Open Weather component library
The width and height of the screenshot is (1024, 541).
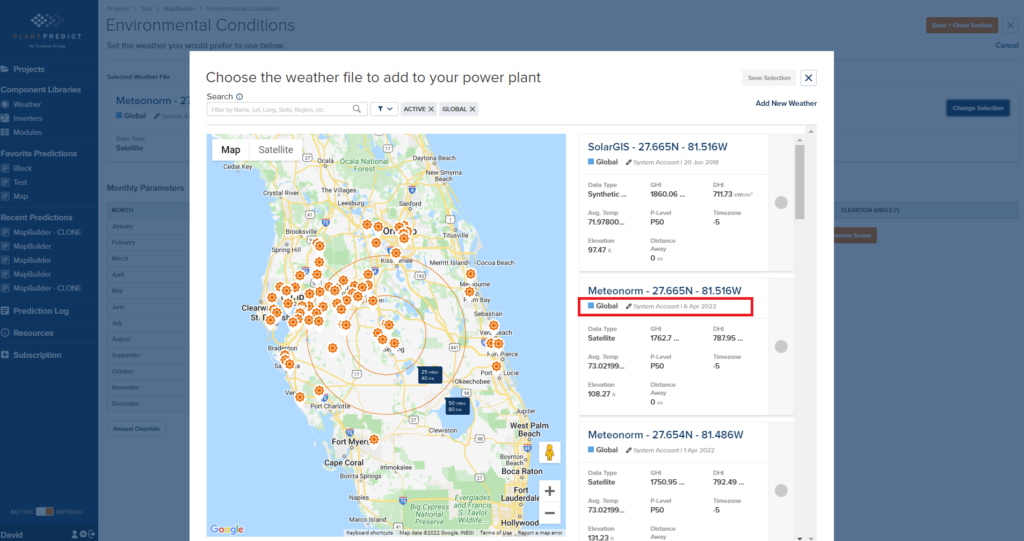pos(27,105)
